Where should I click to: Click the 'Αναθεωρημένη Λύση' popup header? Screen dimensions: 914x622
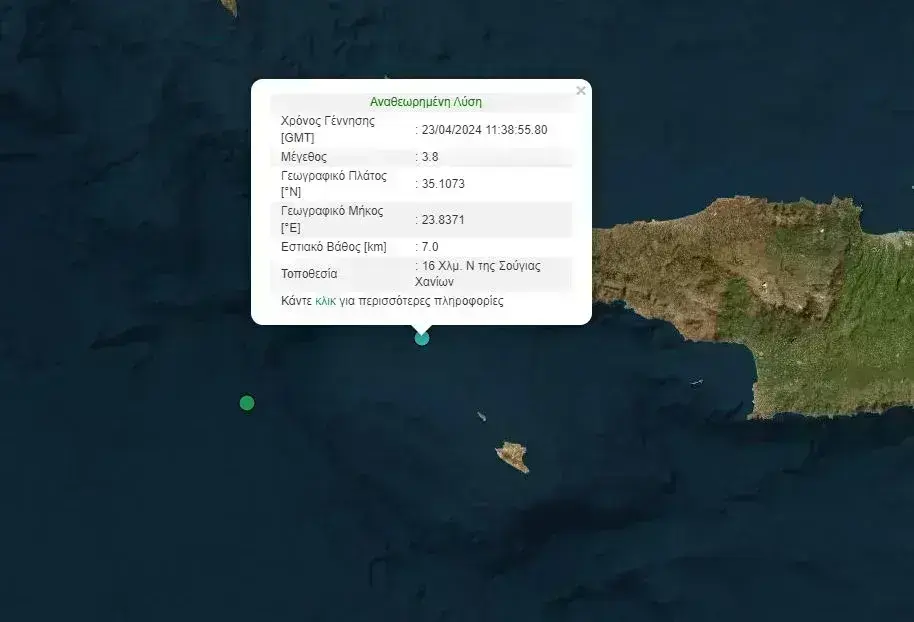click(426, 102)
